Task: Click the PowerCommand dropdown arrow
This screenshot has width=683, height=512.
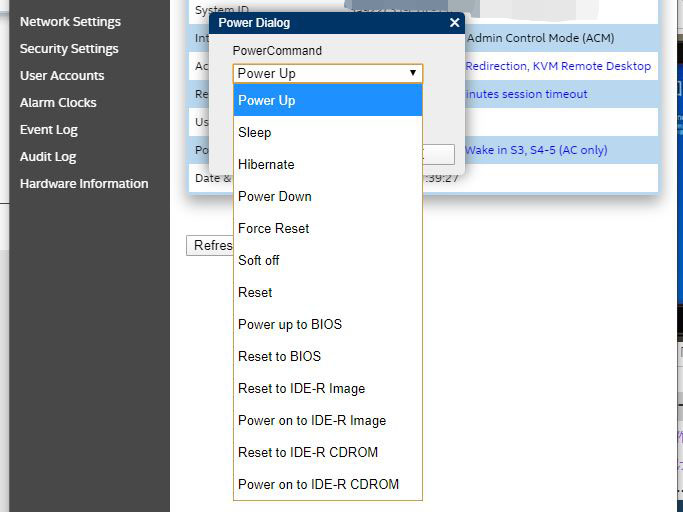Action: click(413, 73)
